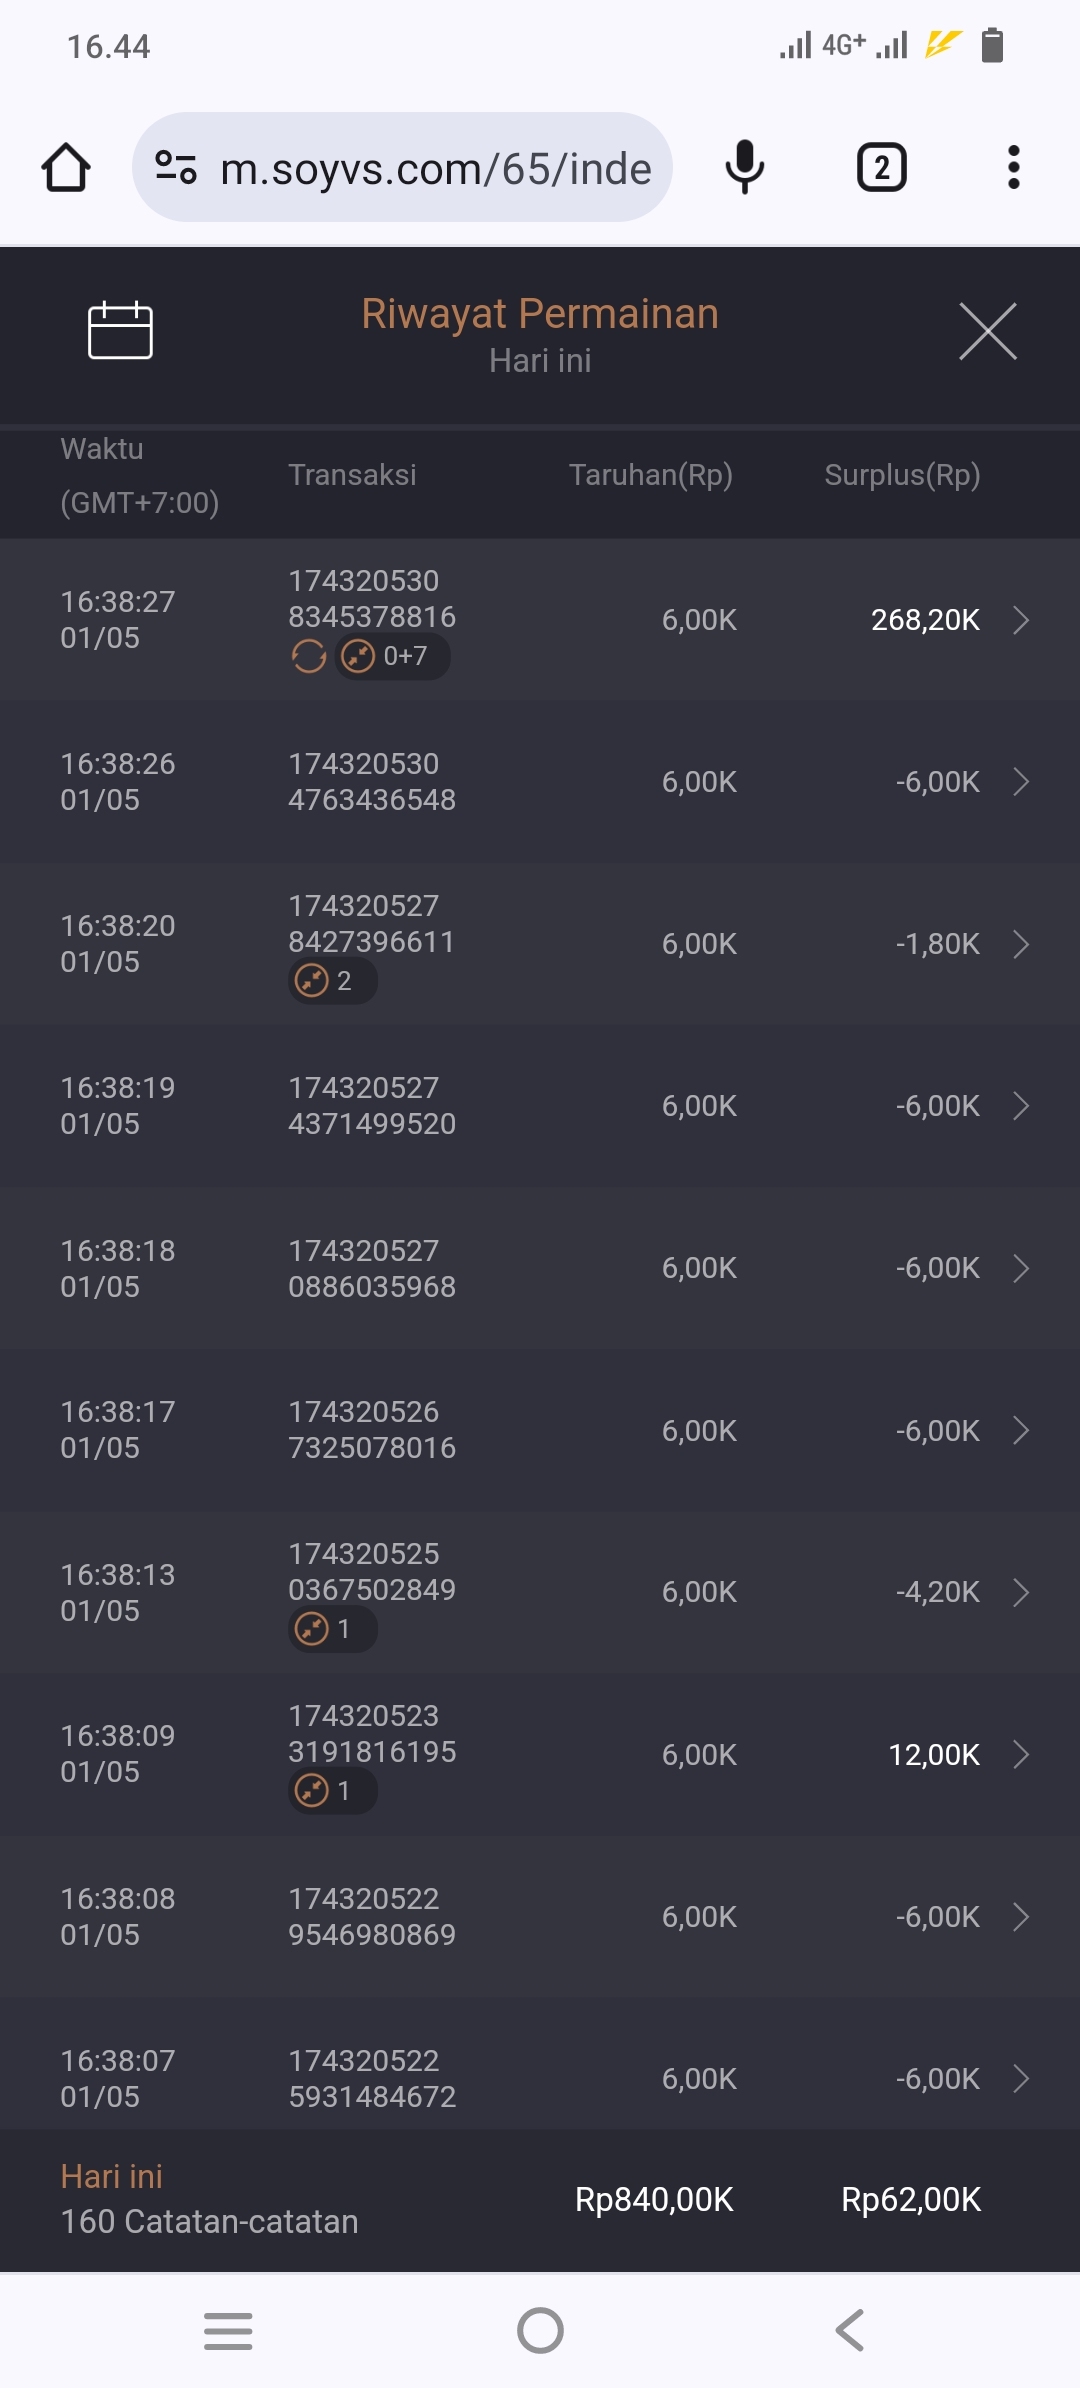Open the calendar date picker icon
The height and width of the screenshot is (2388, 1080).
(120, 330)
